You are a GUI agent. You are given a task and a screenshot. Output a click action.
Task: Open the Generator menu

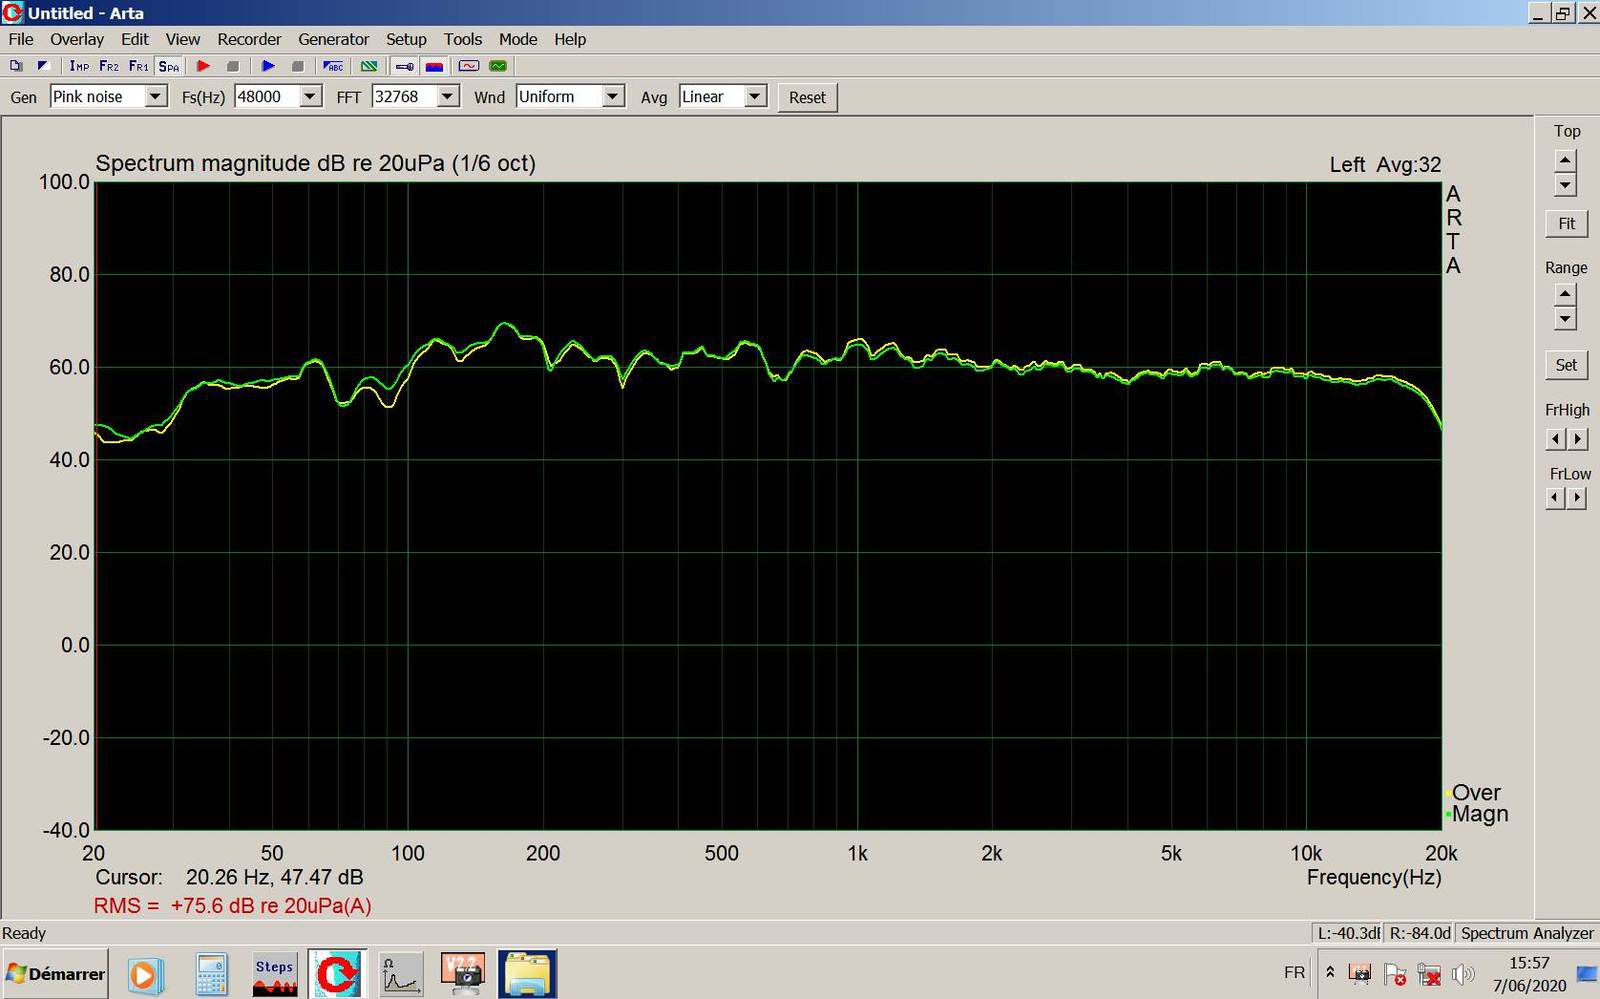(x=333, y=39)
